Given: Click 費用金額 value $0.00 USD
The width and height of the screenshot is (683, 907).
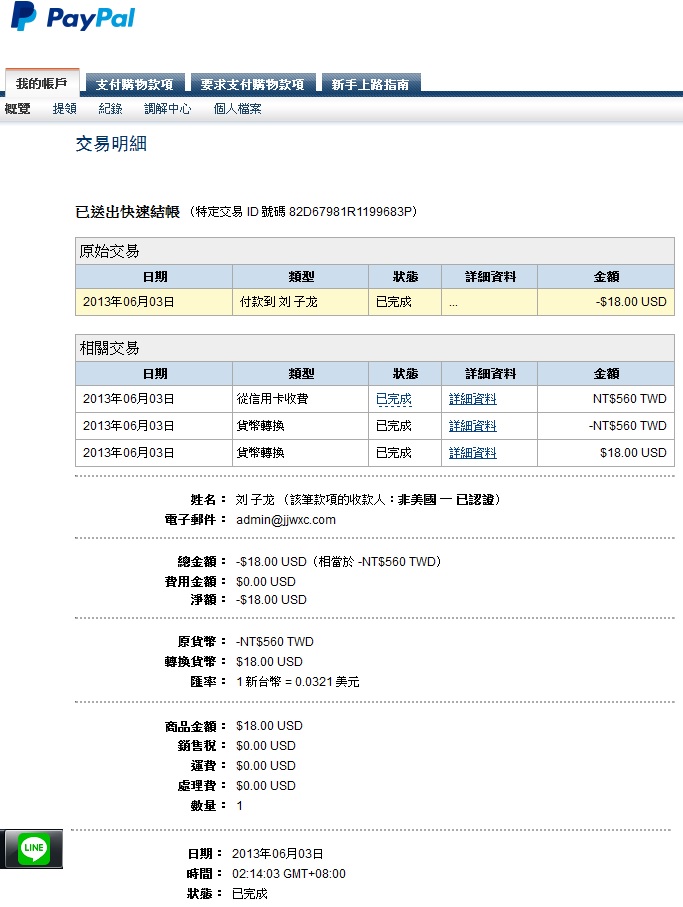Looking at the screenshot, I should pos(265,582).
